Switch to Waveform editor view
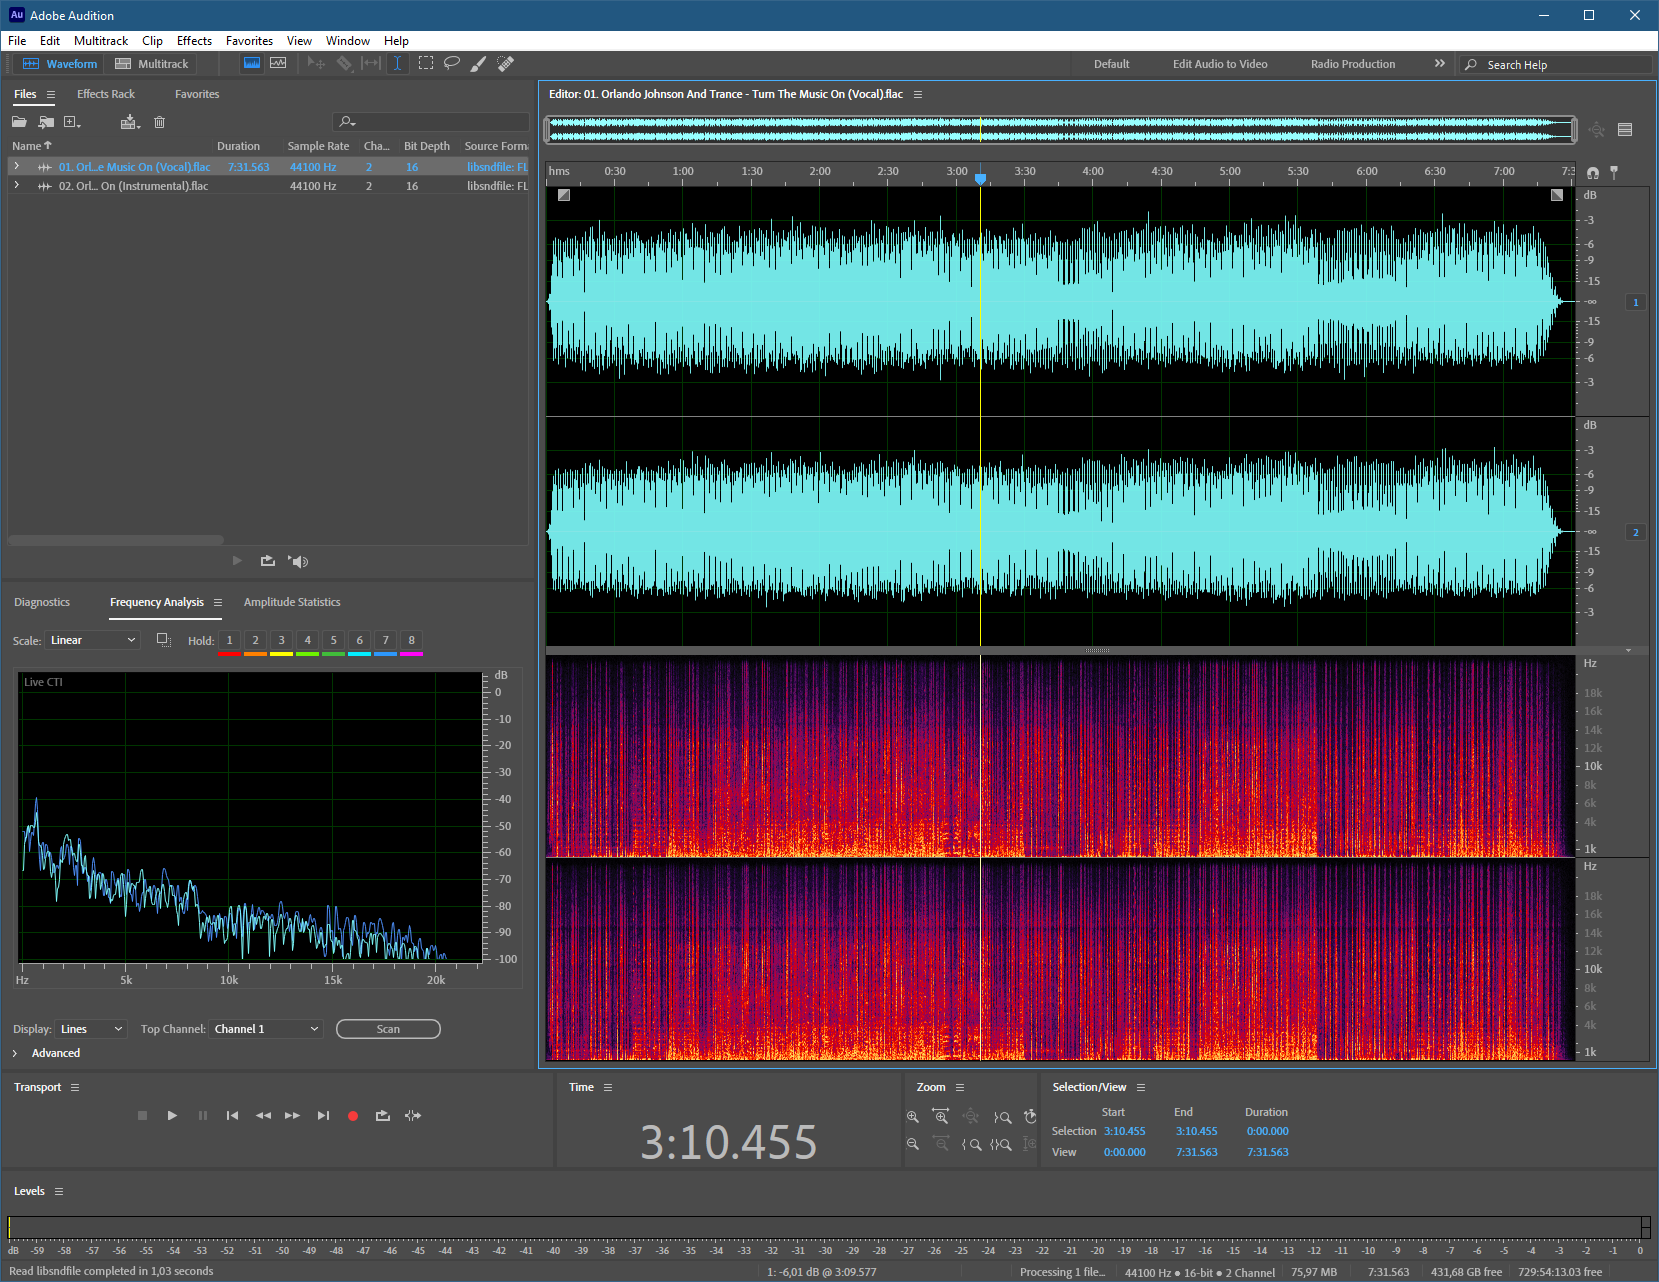Image resolution: width=1659 pixels, height=1282 pixels. coord(60,64)
